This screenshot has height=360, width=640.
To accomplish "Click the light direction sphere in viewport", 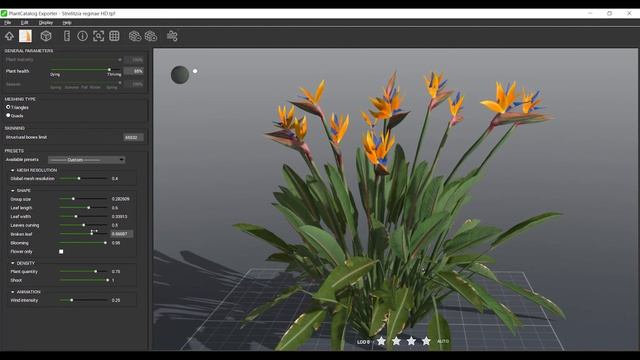I will 180,75.
